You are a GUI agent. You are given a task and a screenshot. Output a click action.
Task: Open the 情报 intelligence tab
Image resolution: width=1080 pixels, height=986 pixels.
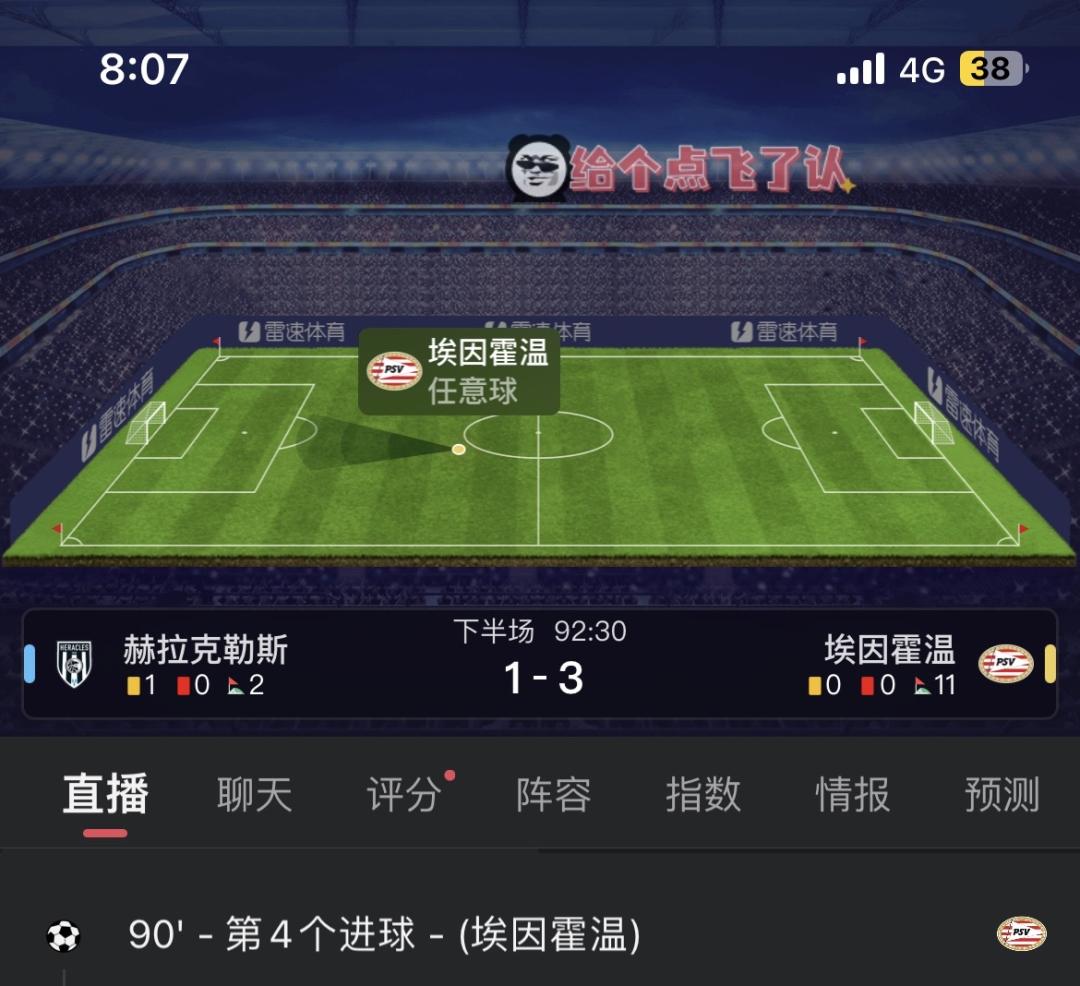coord(853,794)
